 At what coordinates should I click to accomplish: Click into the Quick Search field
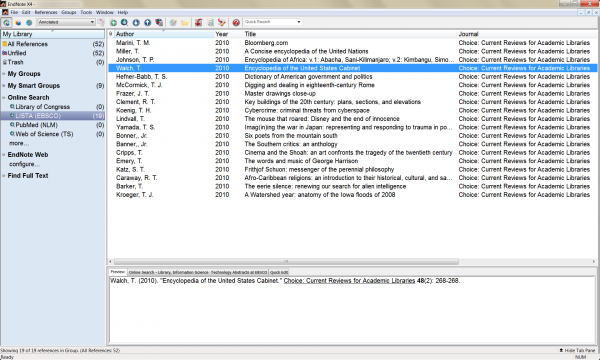[x=270, y=22]
